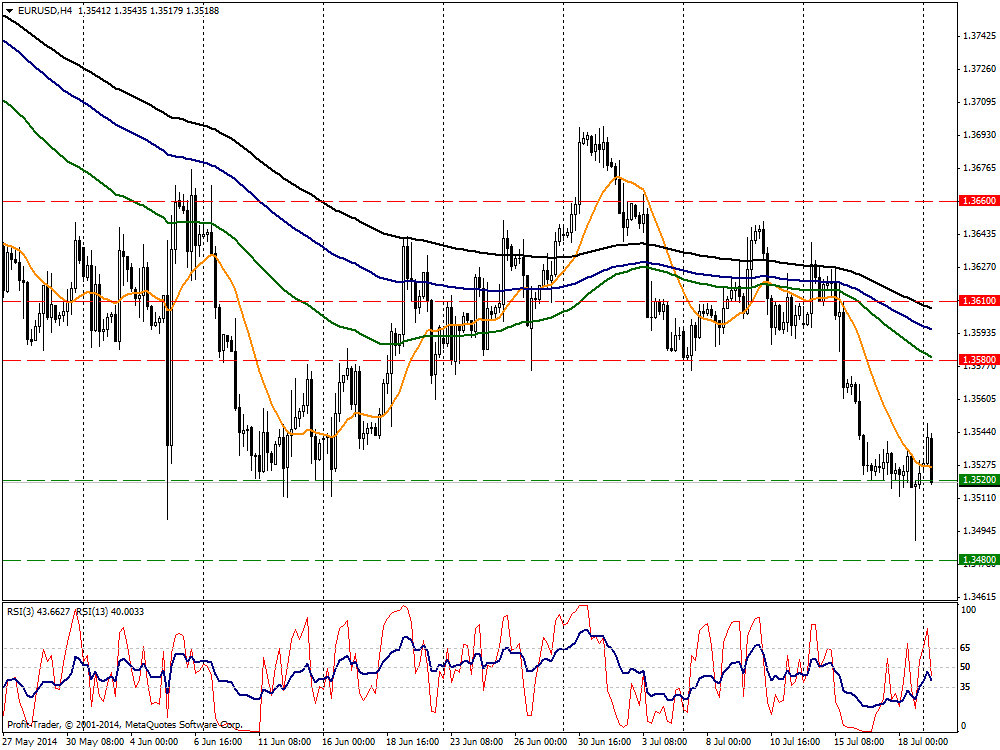The image size is (1000, 750).
Task: Click the RSI scale value 65
Action: click(964, 649)
